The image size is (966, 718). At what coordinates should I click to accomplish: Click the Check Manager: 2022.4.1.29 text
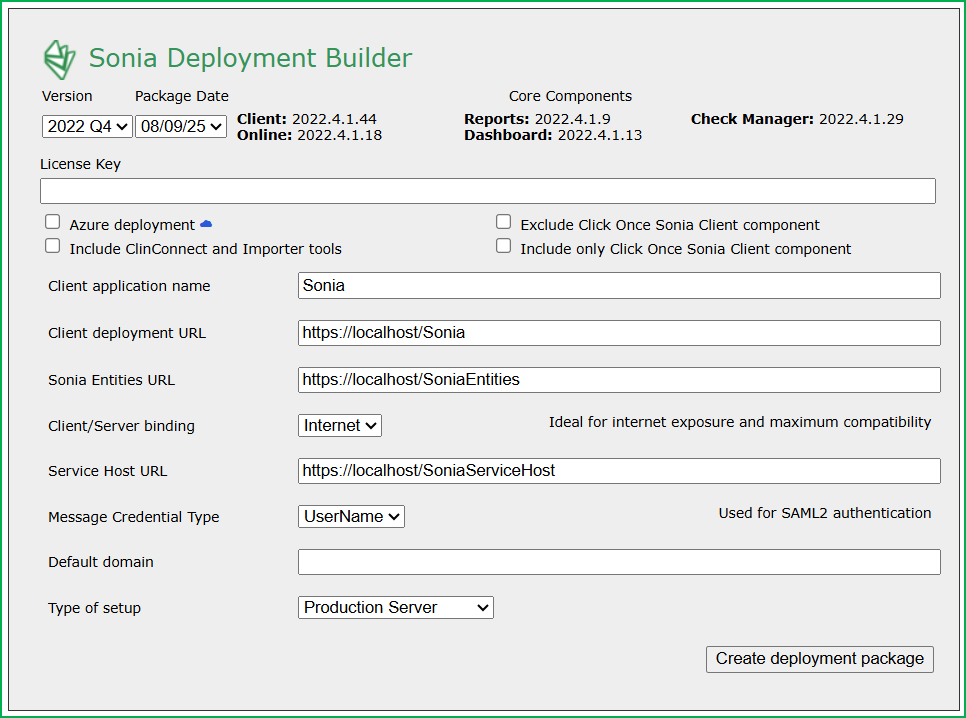coord(797,119)
